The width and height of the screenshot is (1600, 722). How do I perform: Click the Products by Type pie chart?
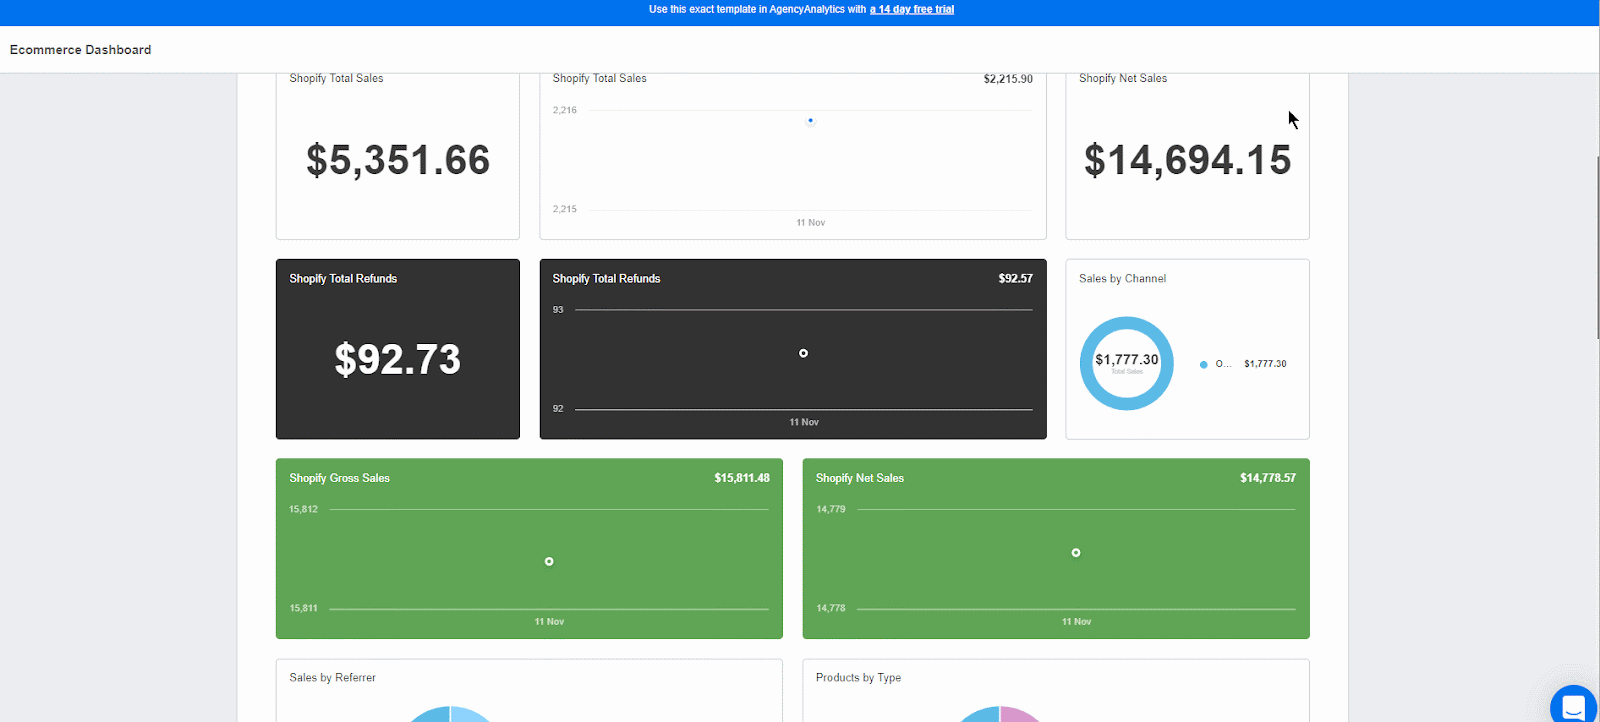point(1000,714)
